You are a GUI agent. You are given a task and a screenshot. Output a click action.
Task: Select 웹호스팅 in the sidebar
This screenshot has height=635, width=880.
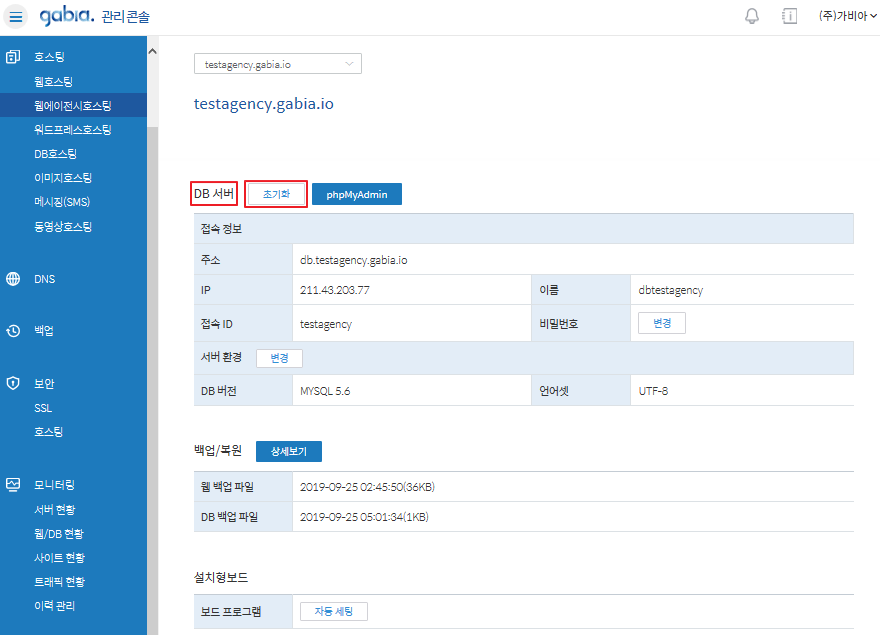[53, 81]
